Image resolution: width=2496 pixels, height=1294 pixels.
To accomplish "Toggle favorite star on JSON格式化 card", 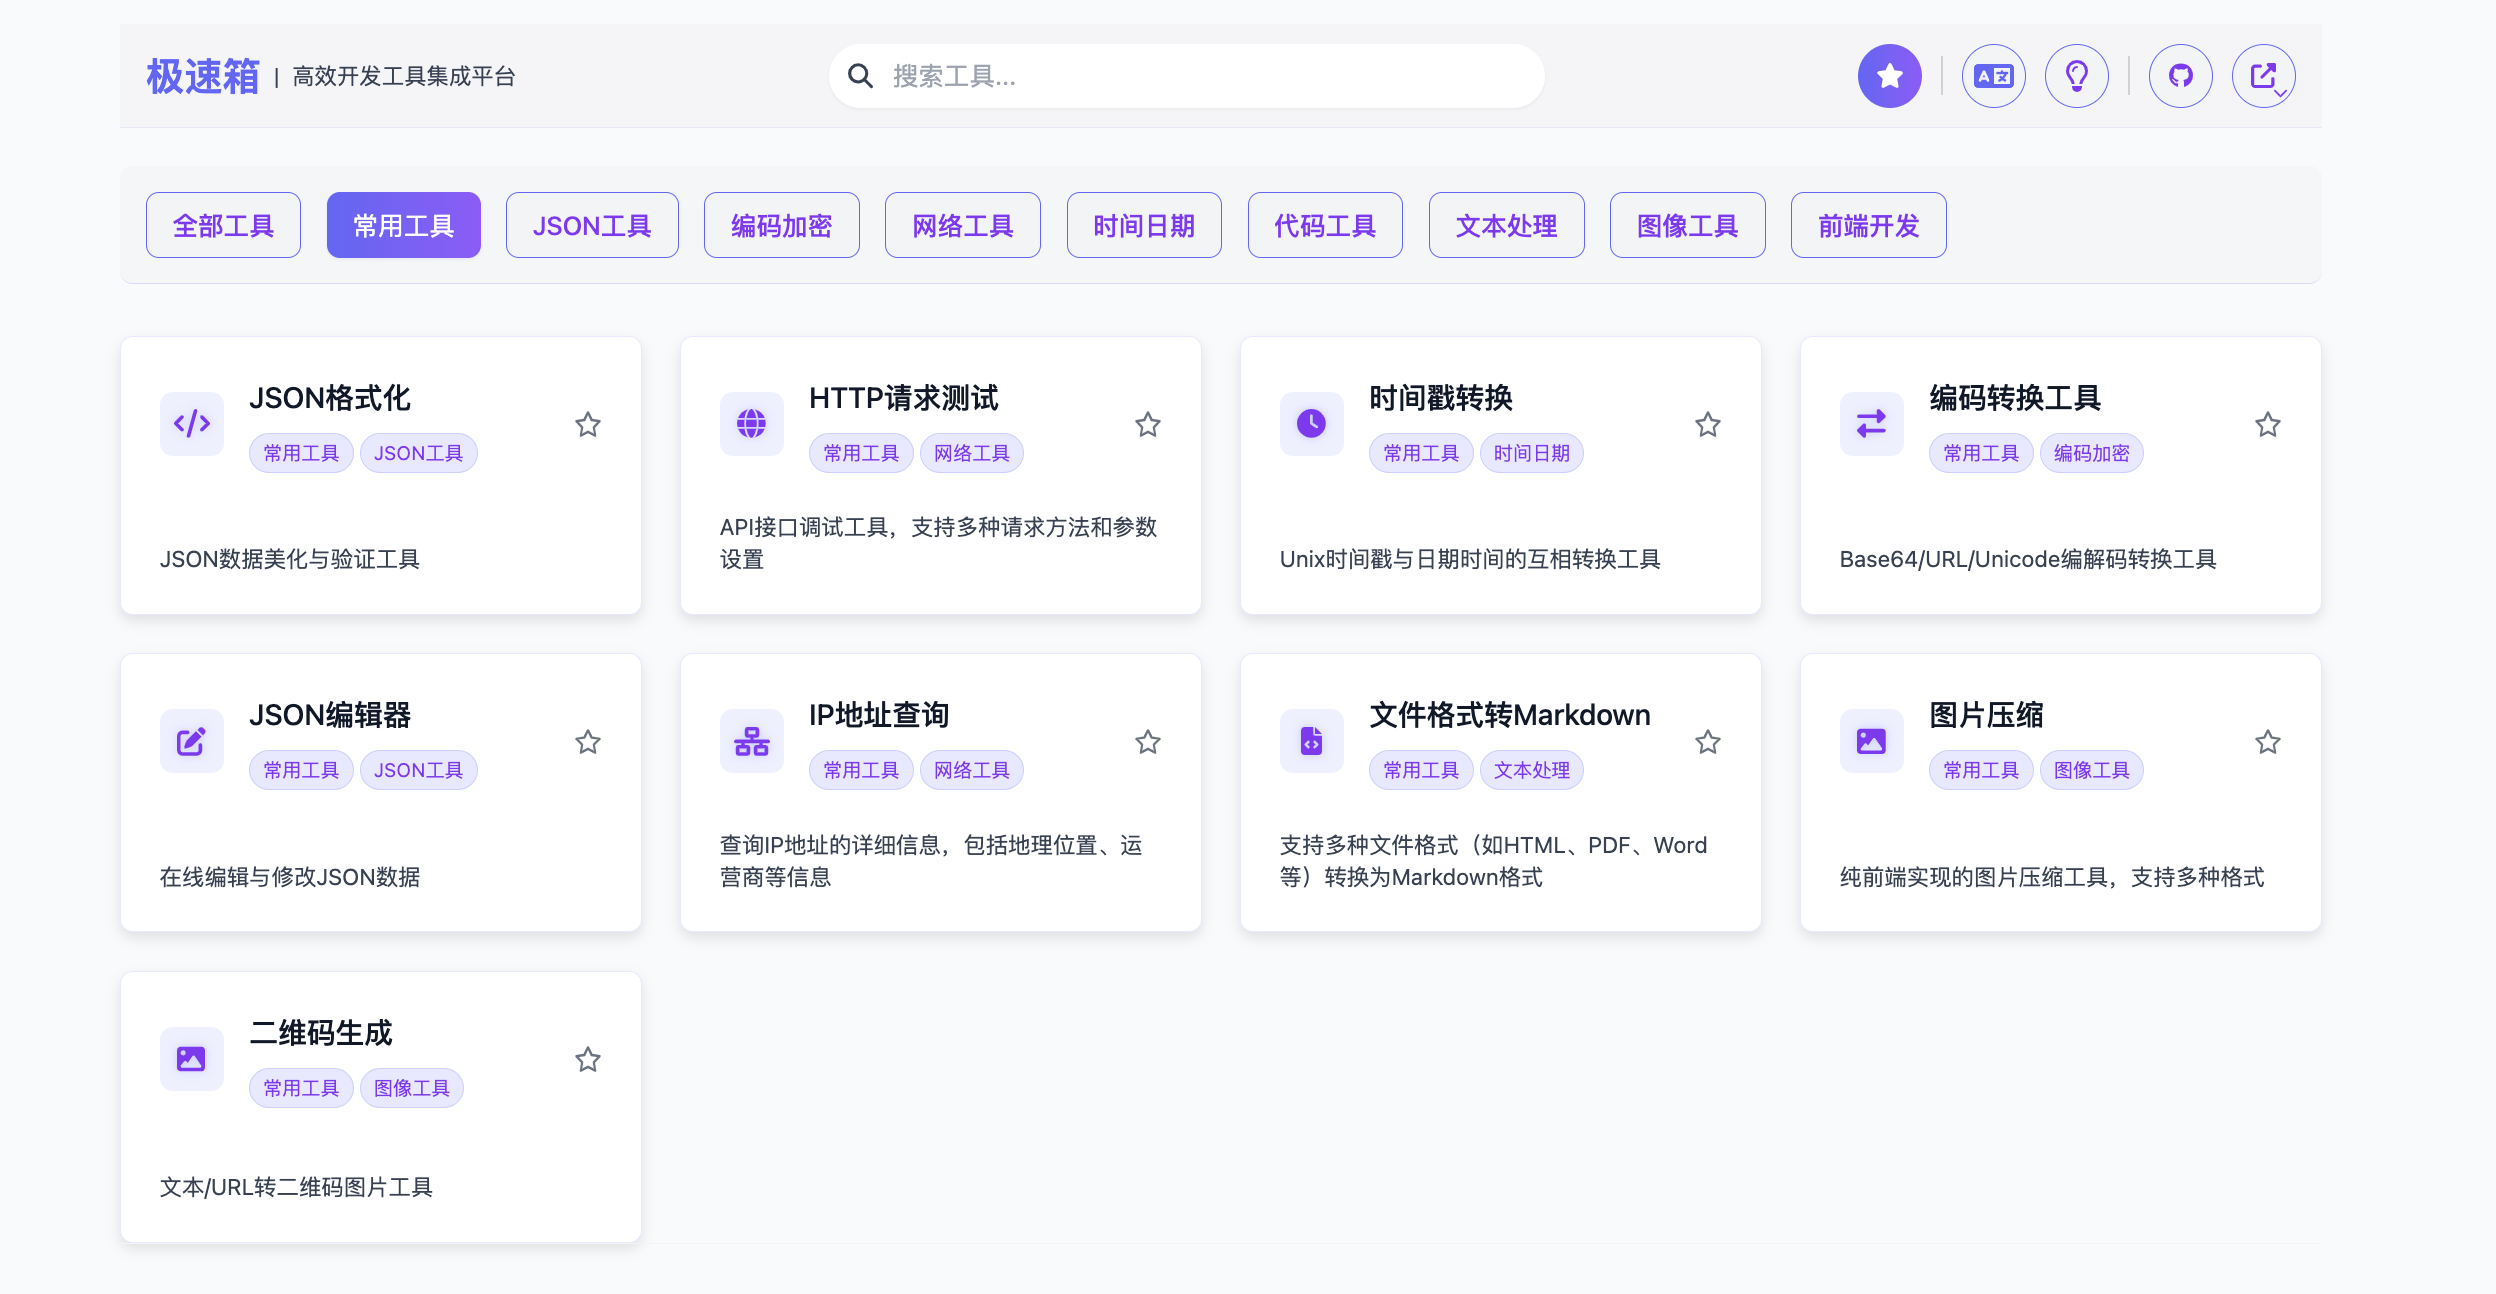I will (588, 425).
